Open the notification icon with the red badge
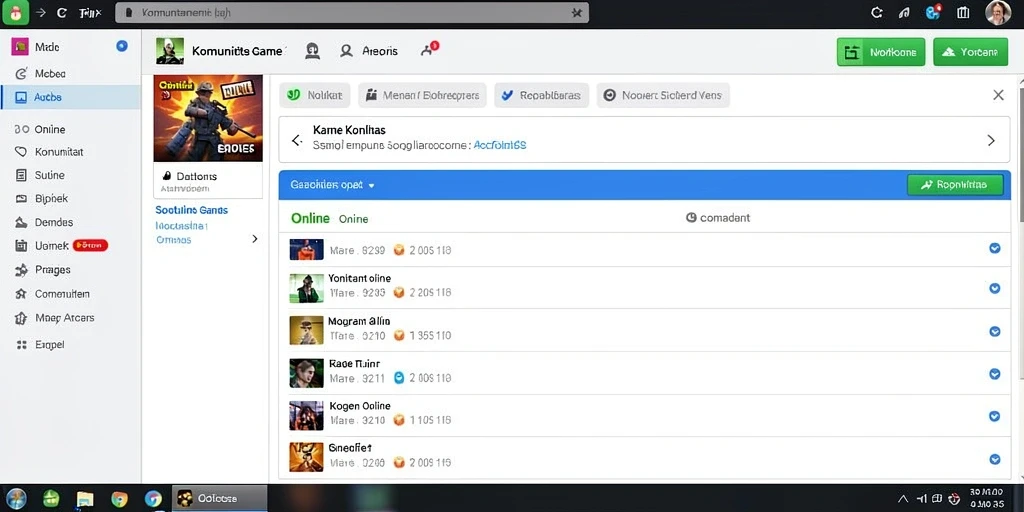Screen dimensions: 1024x512 (429, 49)
